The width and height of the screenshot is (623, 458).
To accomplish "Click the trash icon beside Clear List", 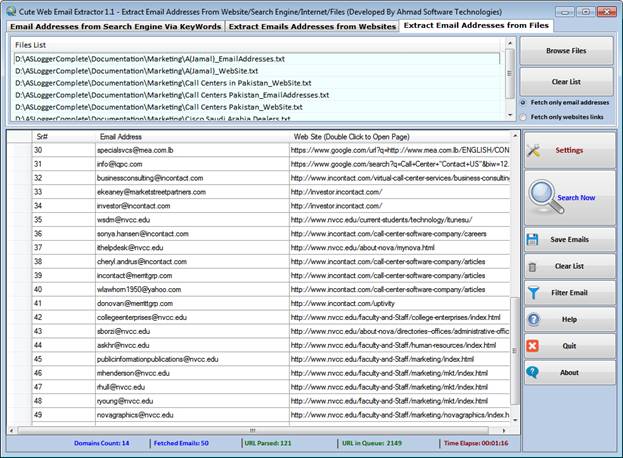I will pyautogui.click(x=533, y=266).
